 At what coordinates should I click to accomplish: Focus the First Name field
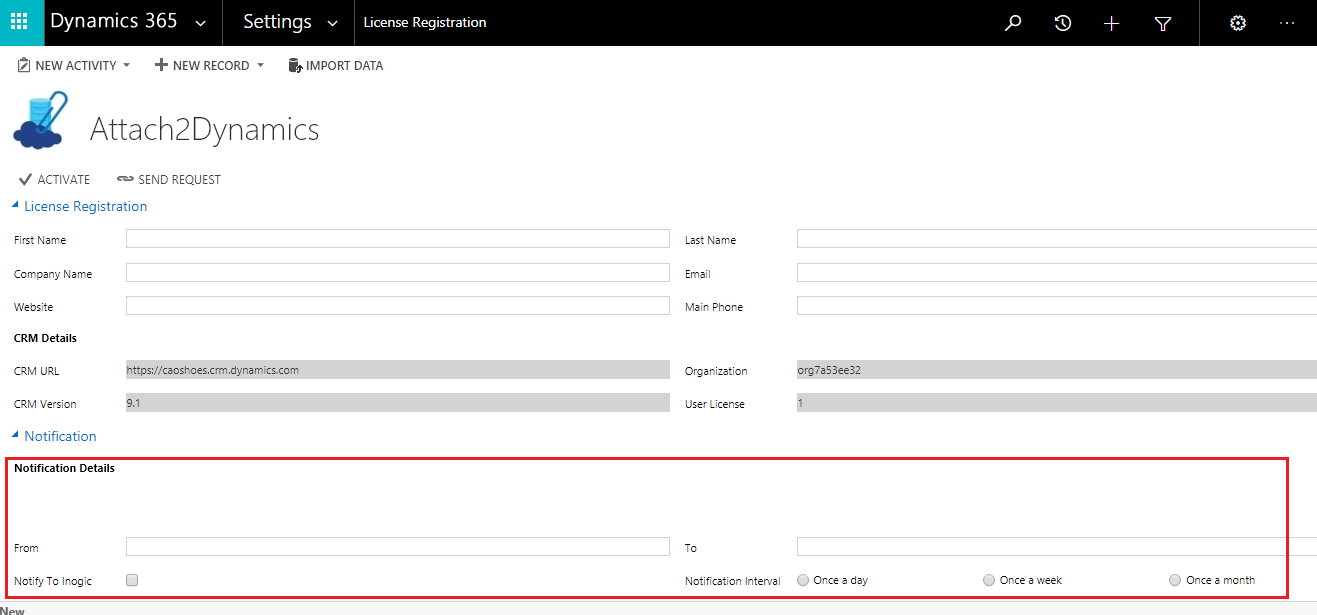pyautogui.click(x=398, y=239)
